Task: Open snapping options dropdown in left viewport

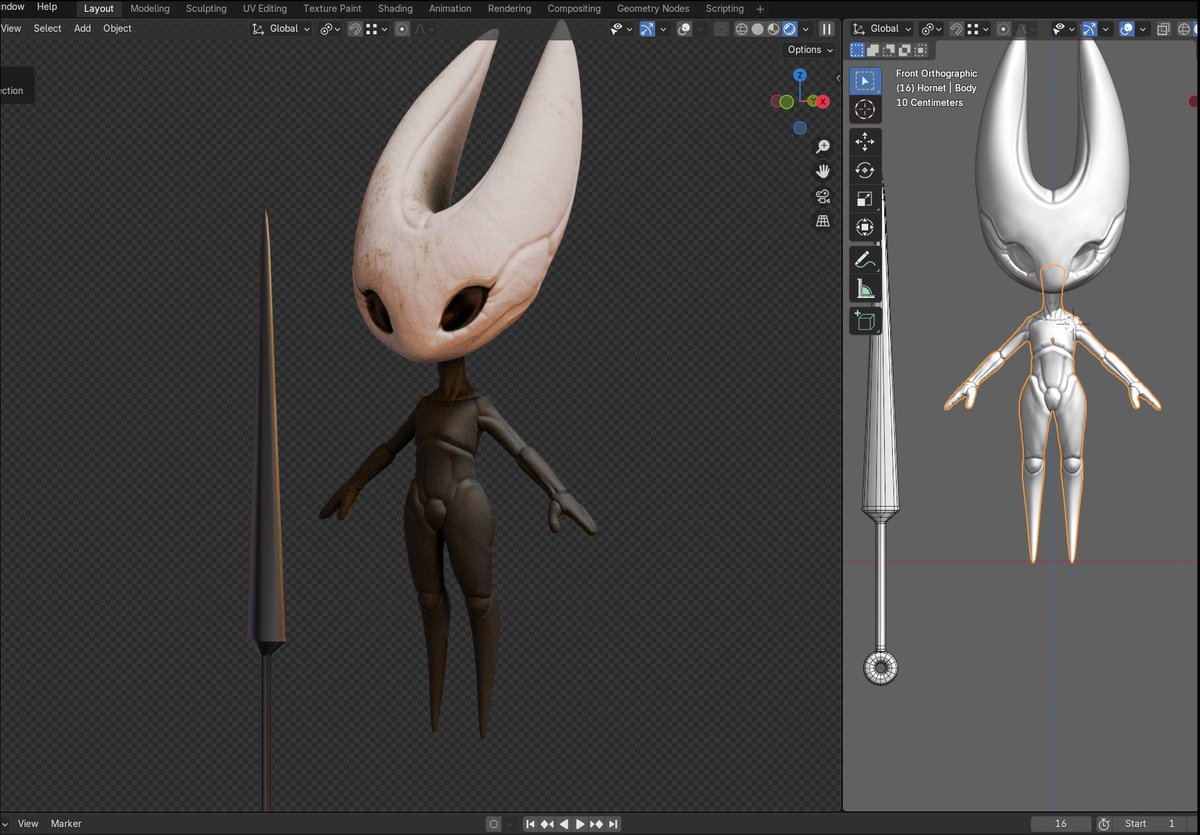Action: pyautogui.click(x=377, y=29)
